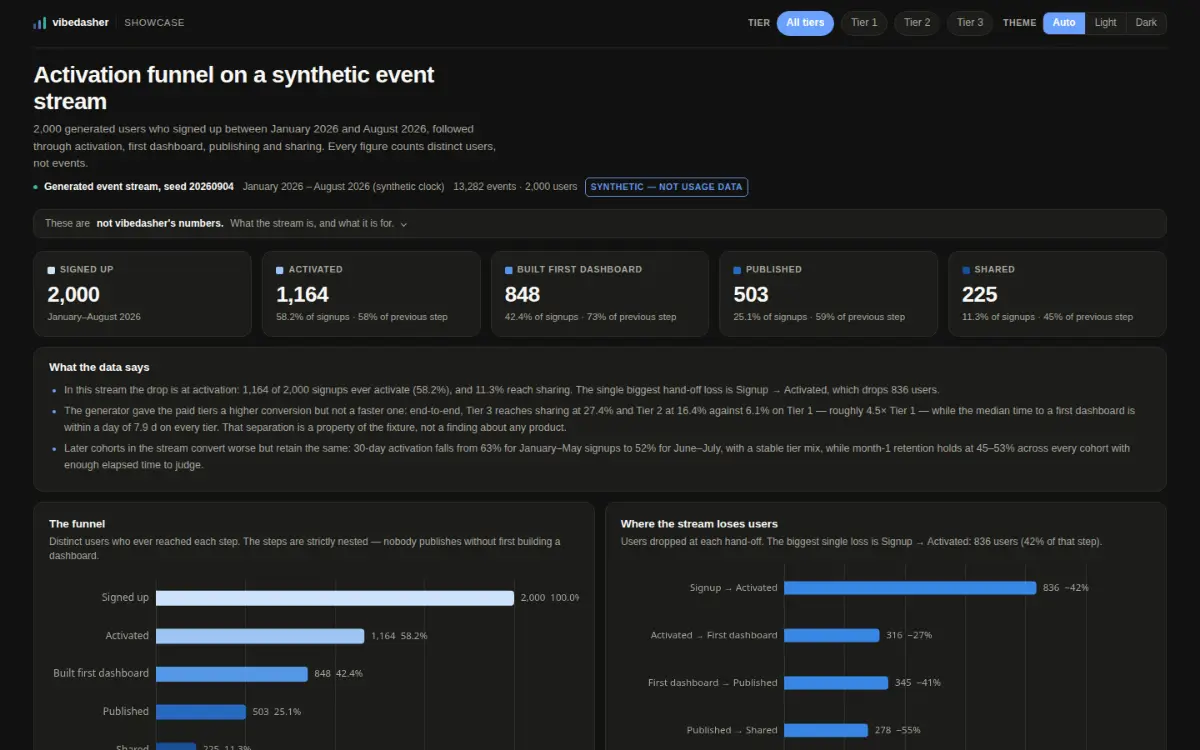Select the All tiers filter

805,23
